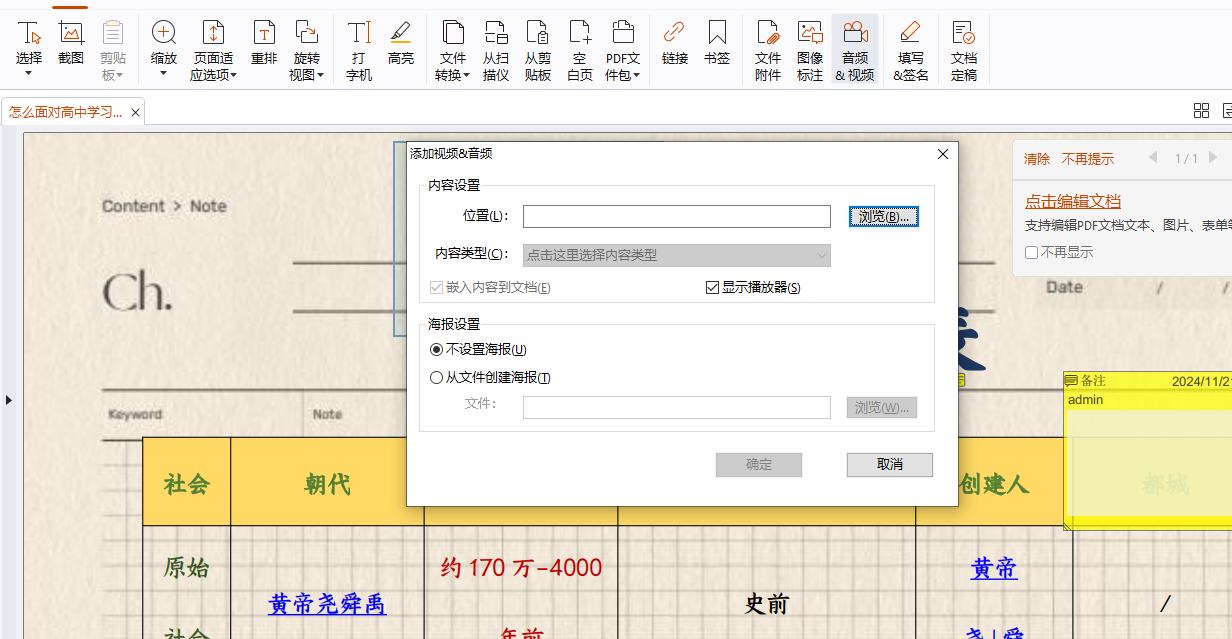
Task: Click the 打字机 typewriter tool
Action: tap(359, 50)
